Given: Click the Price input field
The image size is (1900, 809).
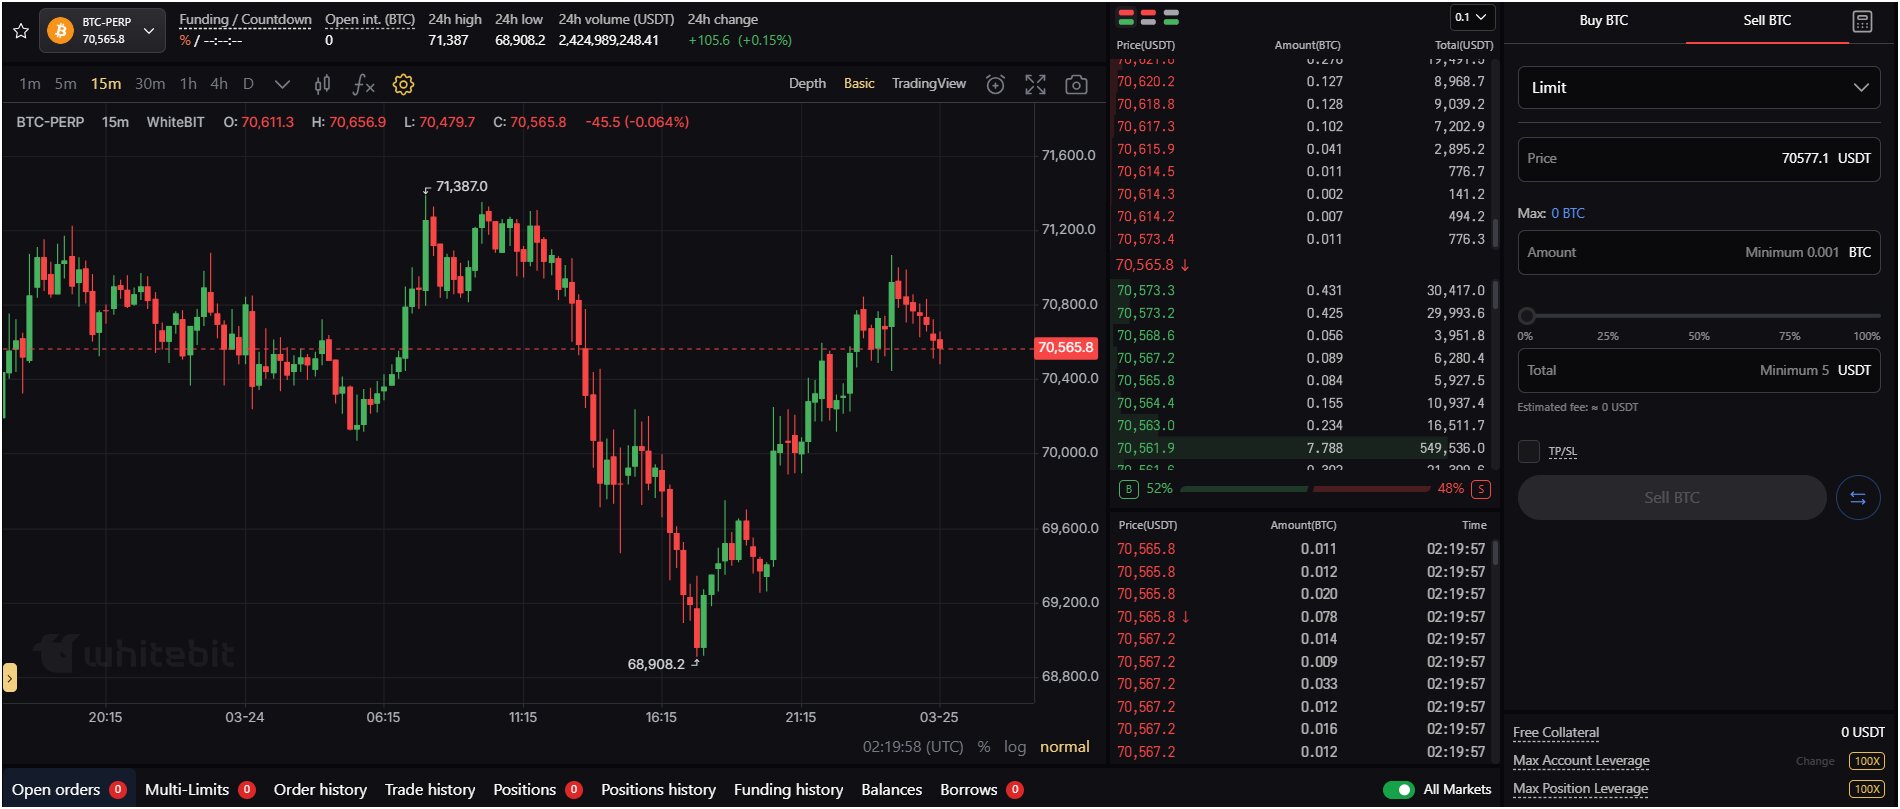Looking at the screenshot, I should 1699,159.
